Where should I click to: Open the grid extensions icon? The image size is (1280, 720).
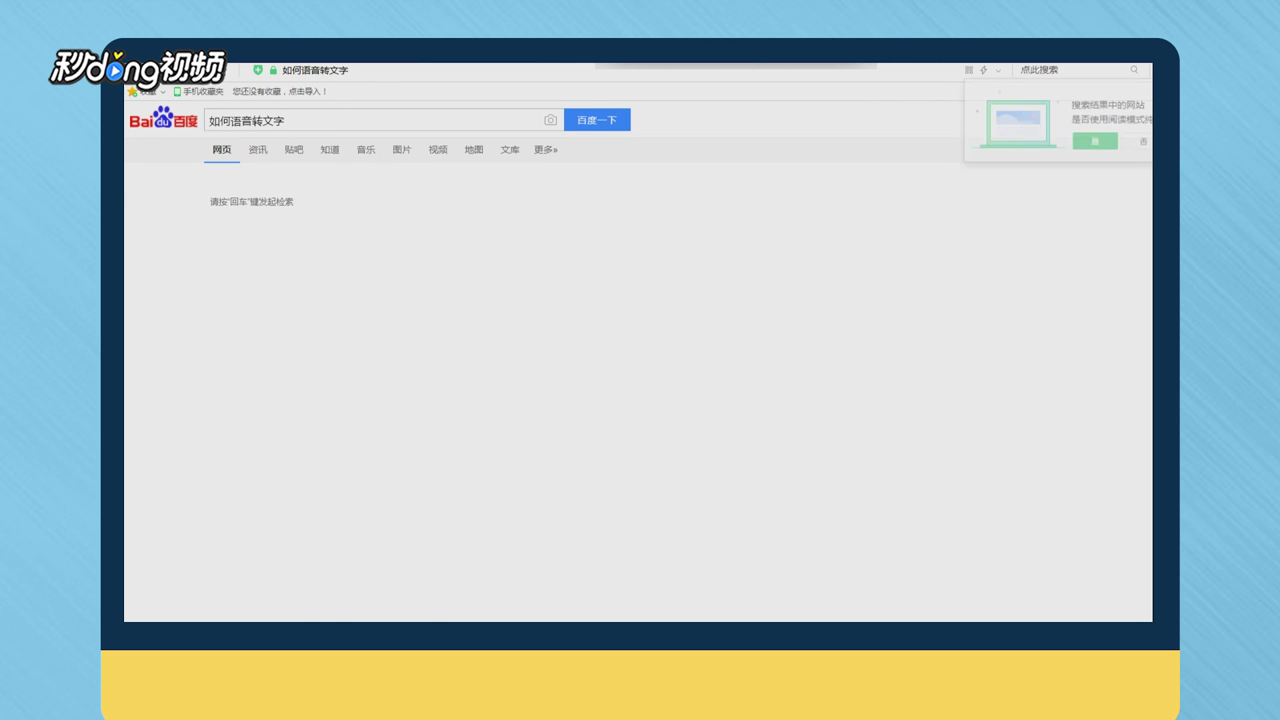pyautogui.click(x=969, y=70)
